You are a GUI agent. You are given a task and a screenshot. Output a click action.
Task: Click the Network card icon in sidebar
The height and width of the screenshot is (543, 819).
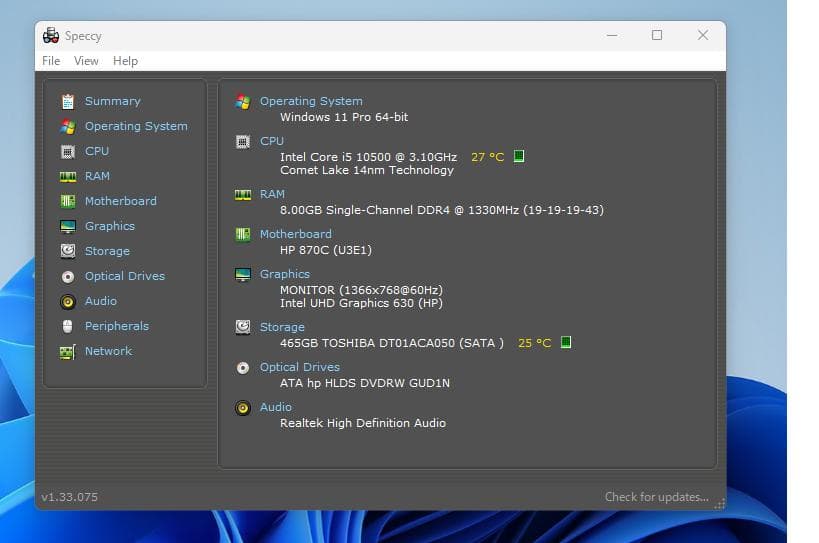[x=68, y=352]
